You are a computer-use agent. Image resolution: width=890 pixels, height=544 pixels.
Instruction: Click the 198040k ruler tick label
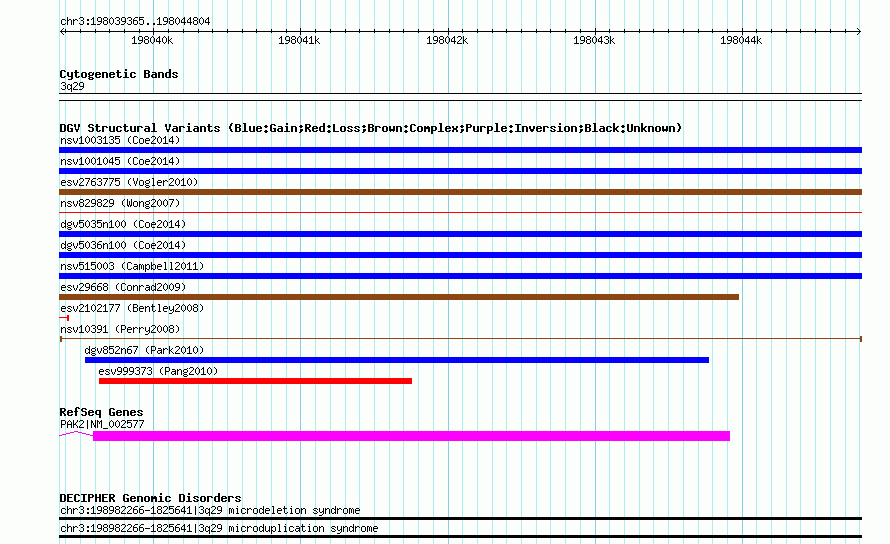pos(152,40)
